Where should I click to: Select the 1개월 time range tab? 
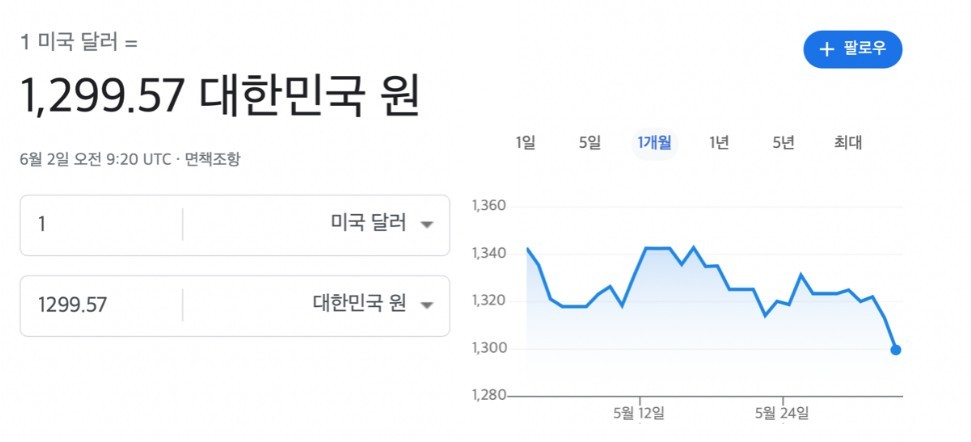655,143
